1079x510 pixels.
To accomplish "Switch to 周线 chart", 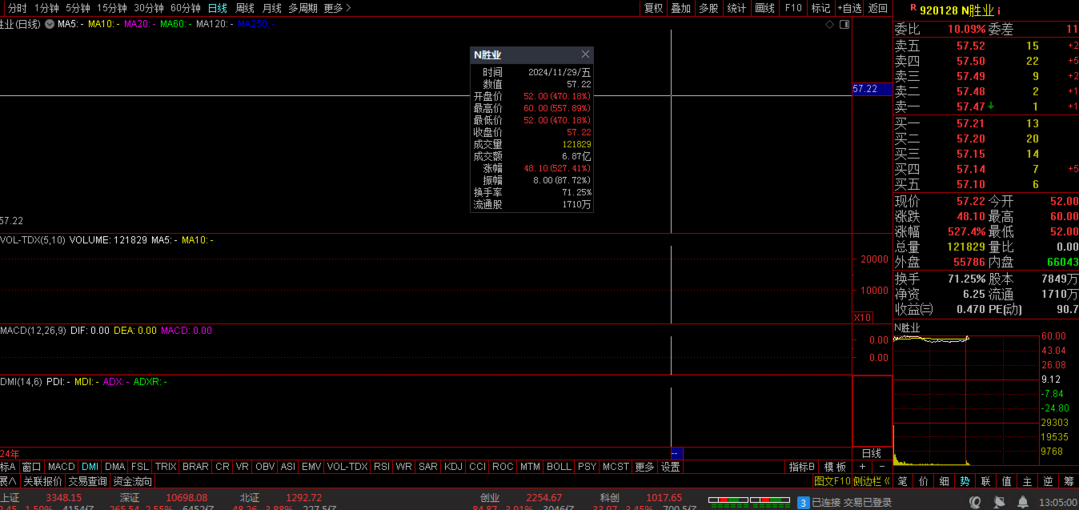I will tap(245, 8).
